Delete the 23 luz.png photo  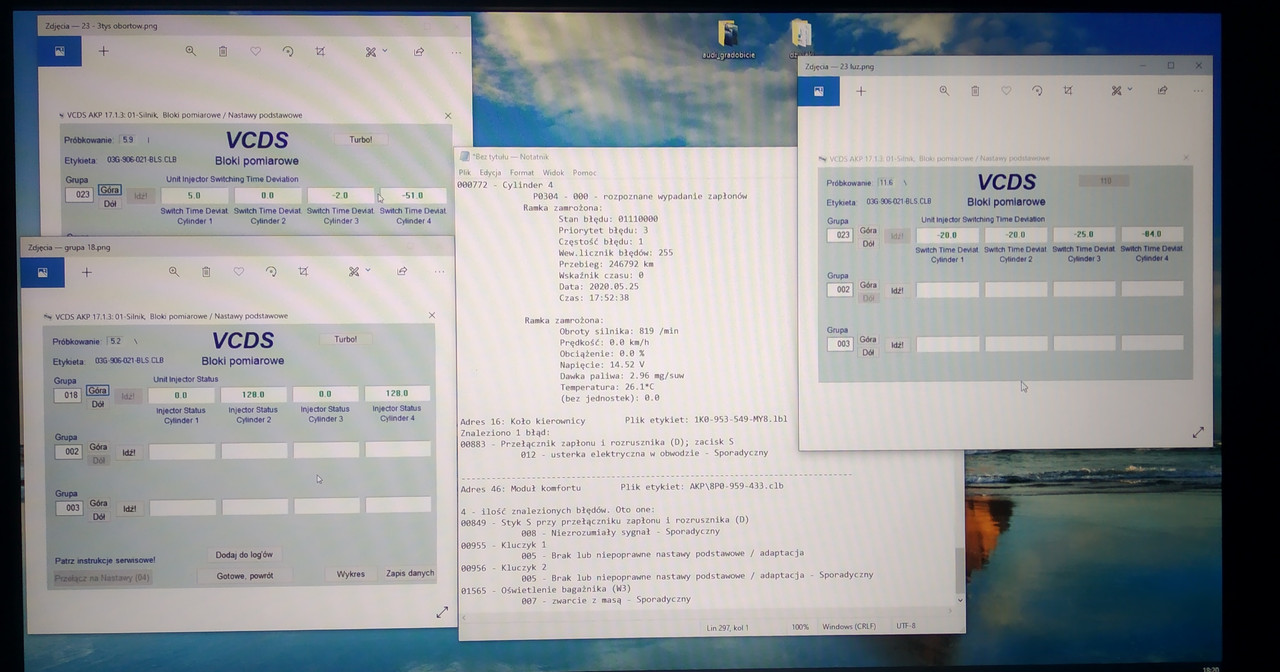click(975, 90)
